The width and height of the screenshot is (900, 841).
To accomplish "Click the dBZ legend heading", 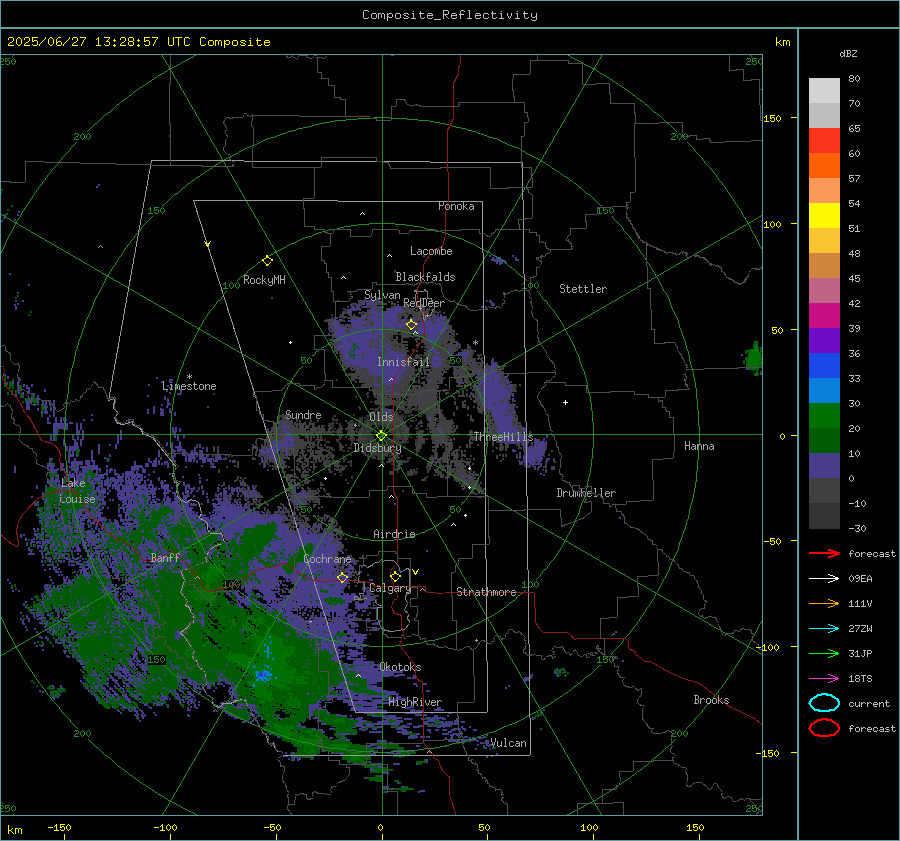I will [x=848, y=53].
